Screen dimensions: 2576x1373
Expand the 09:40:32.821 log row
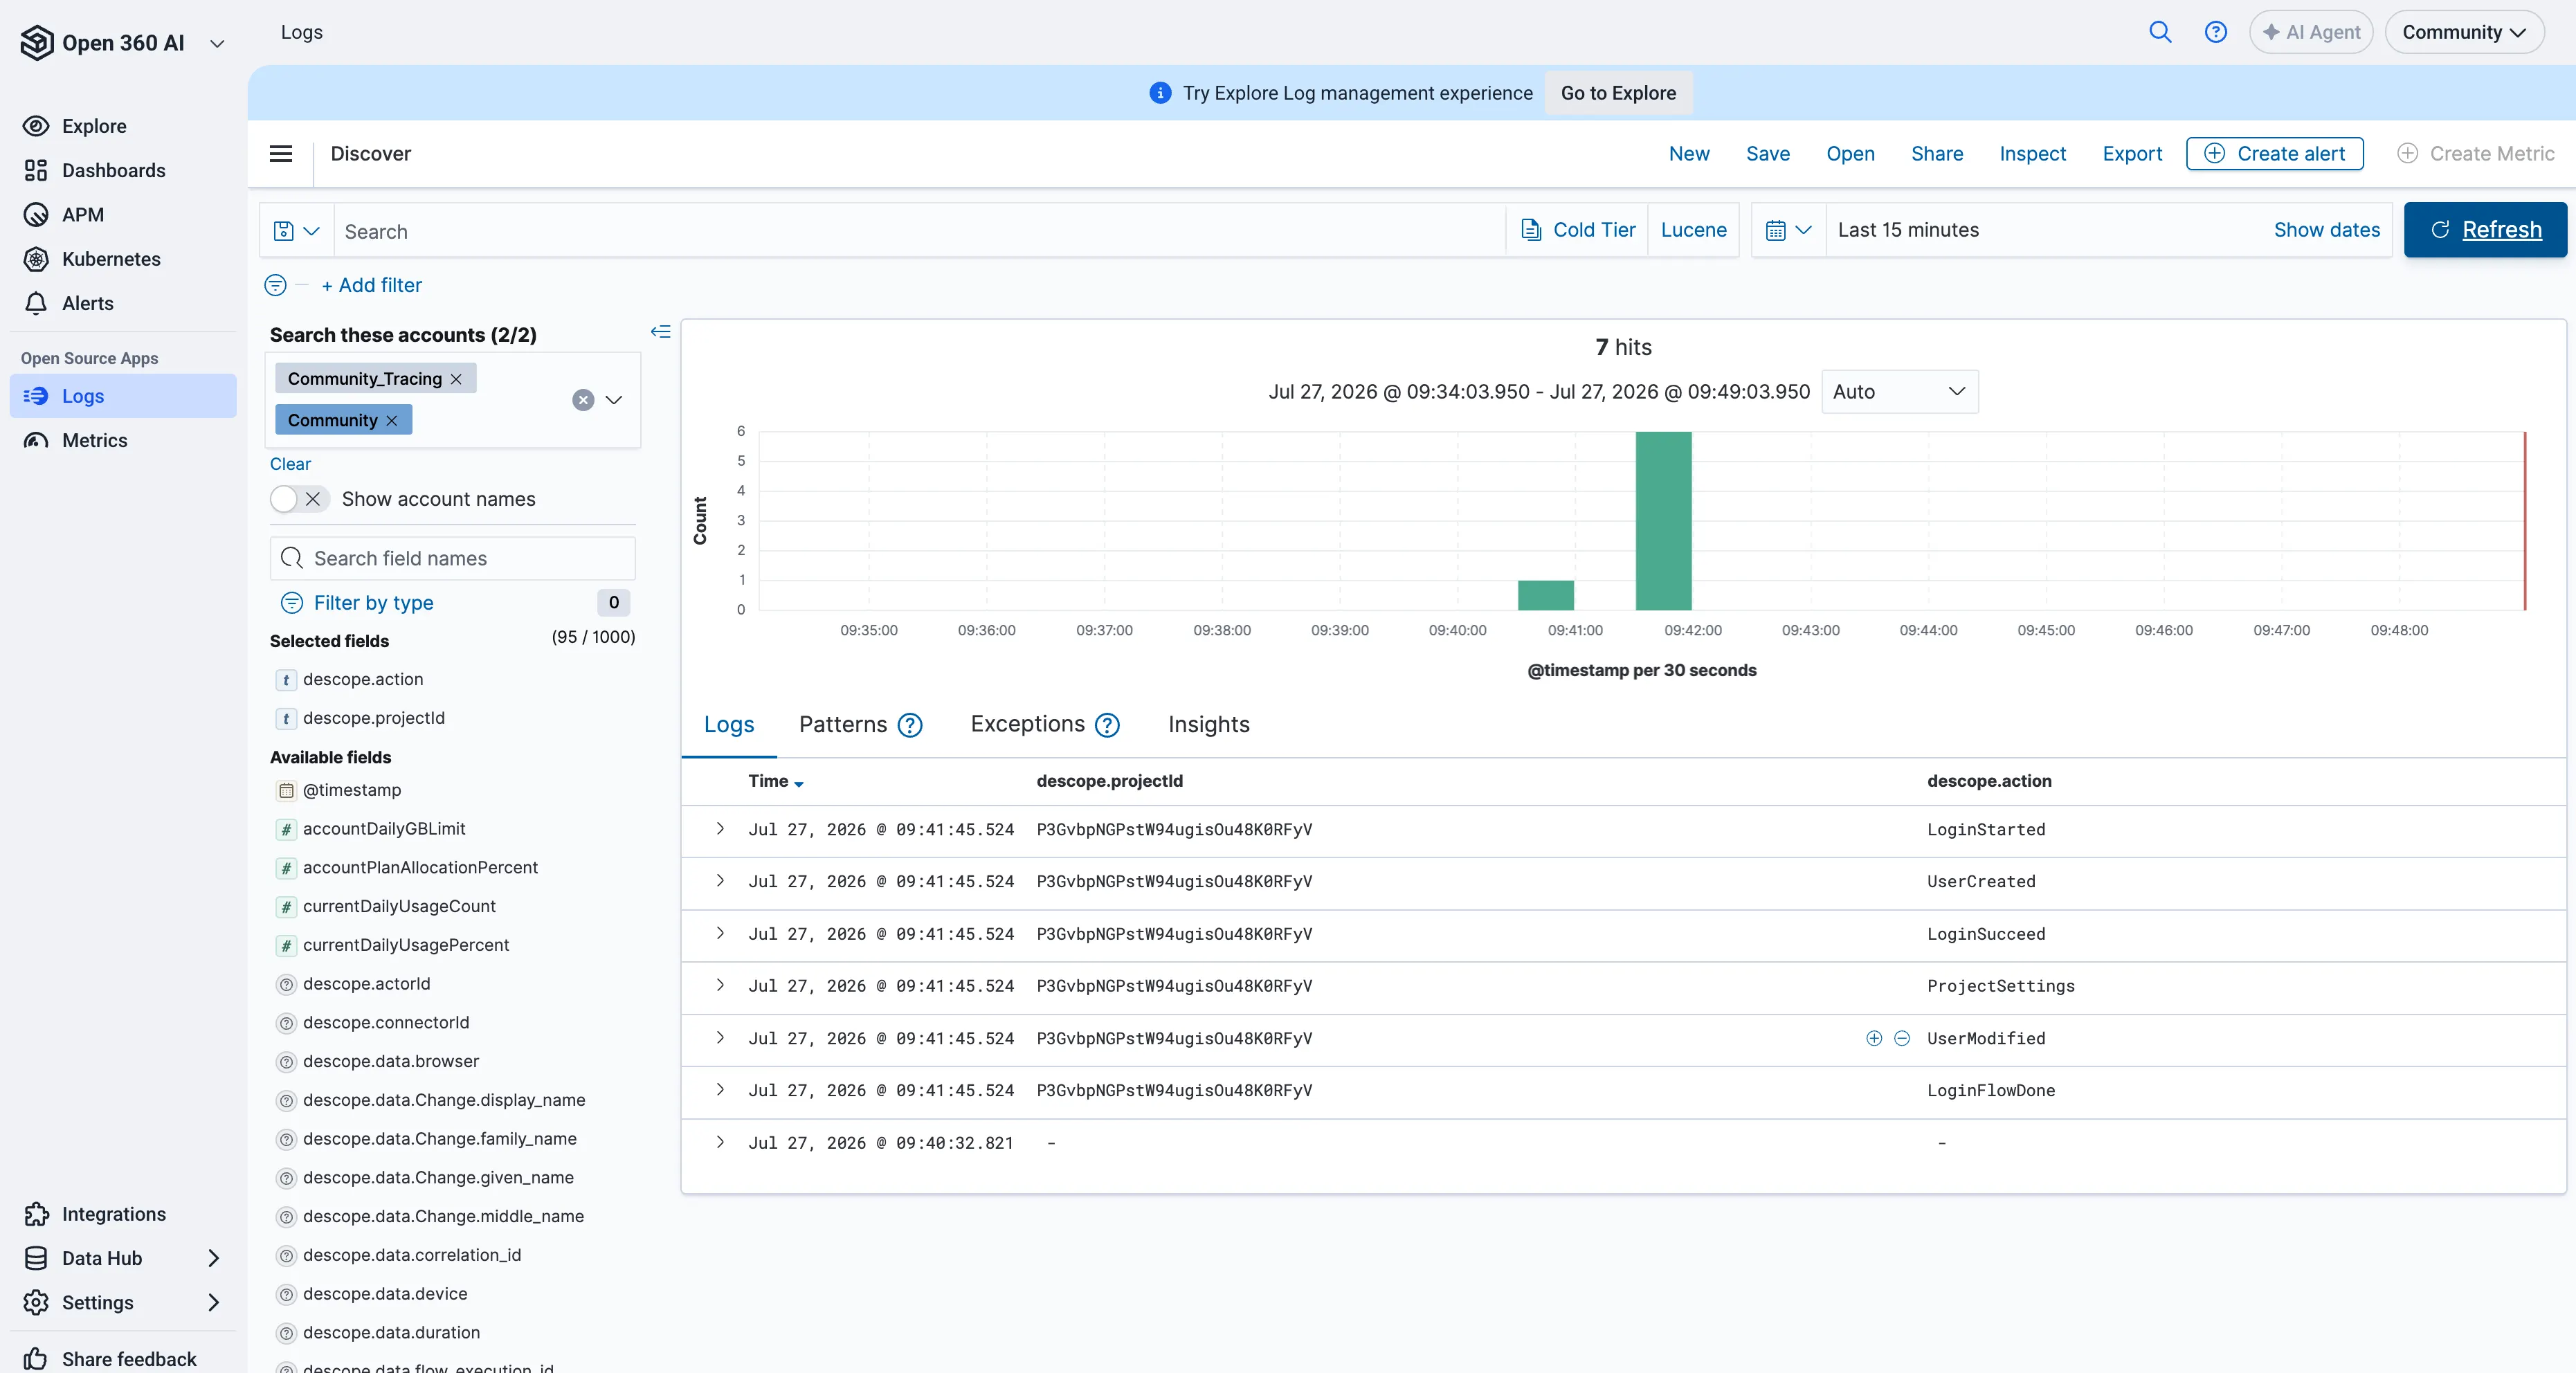(720, 1141)
